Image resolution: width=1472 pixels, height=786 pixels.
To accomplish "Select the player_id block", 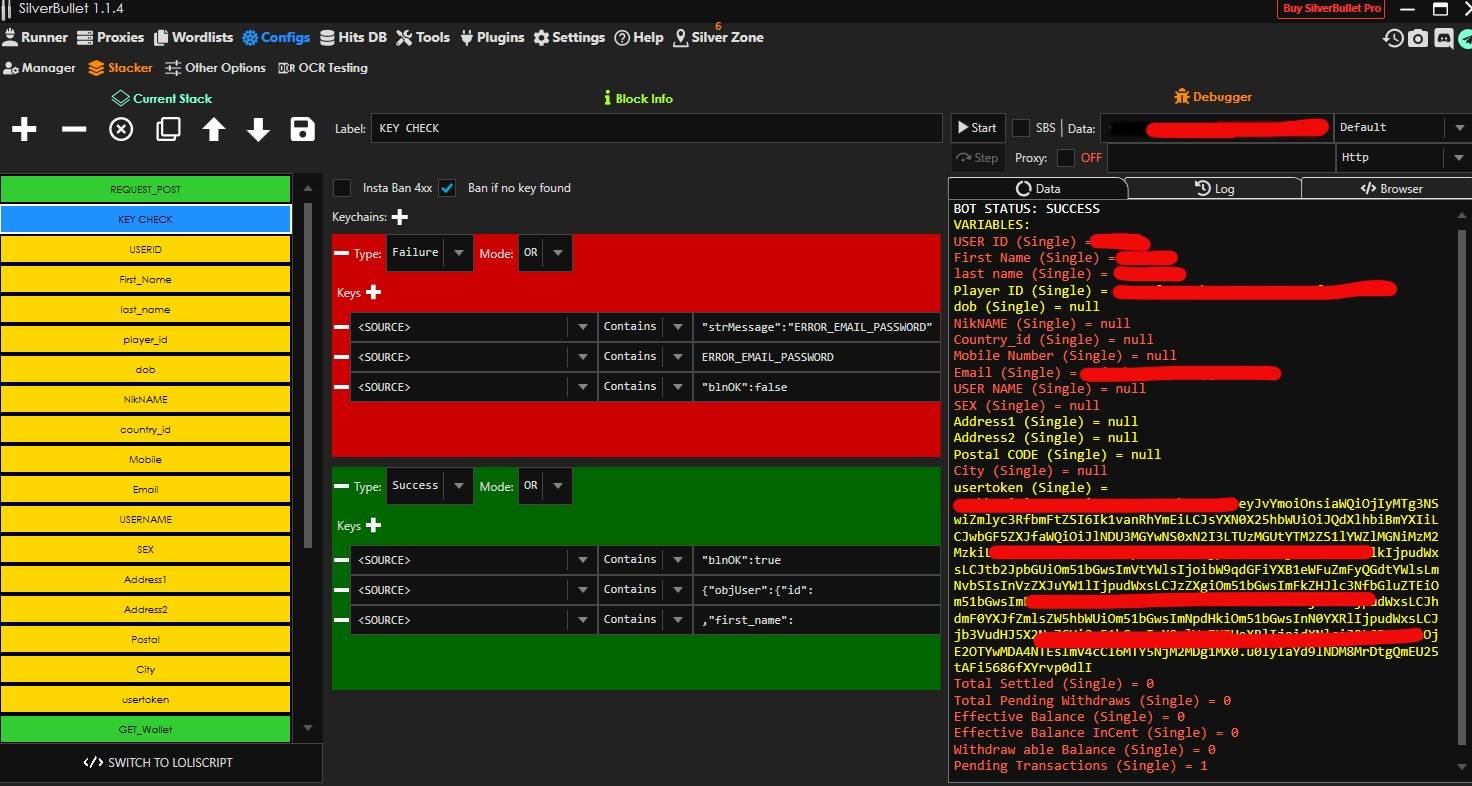I will tap(146, 339).
